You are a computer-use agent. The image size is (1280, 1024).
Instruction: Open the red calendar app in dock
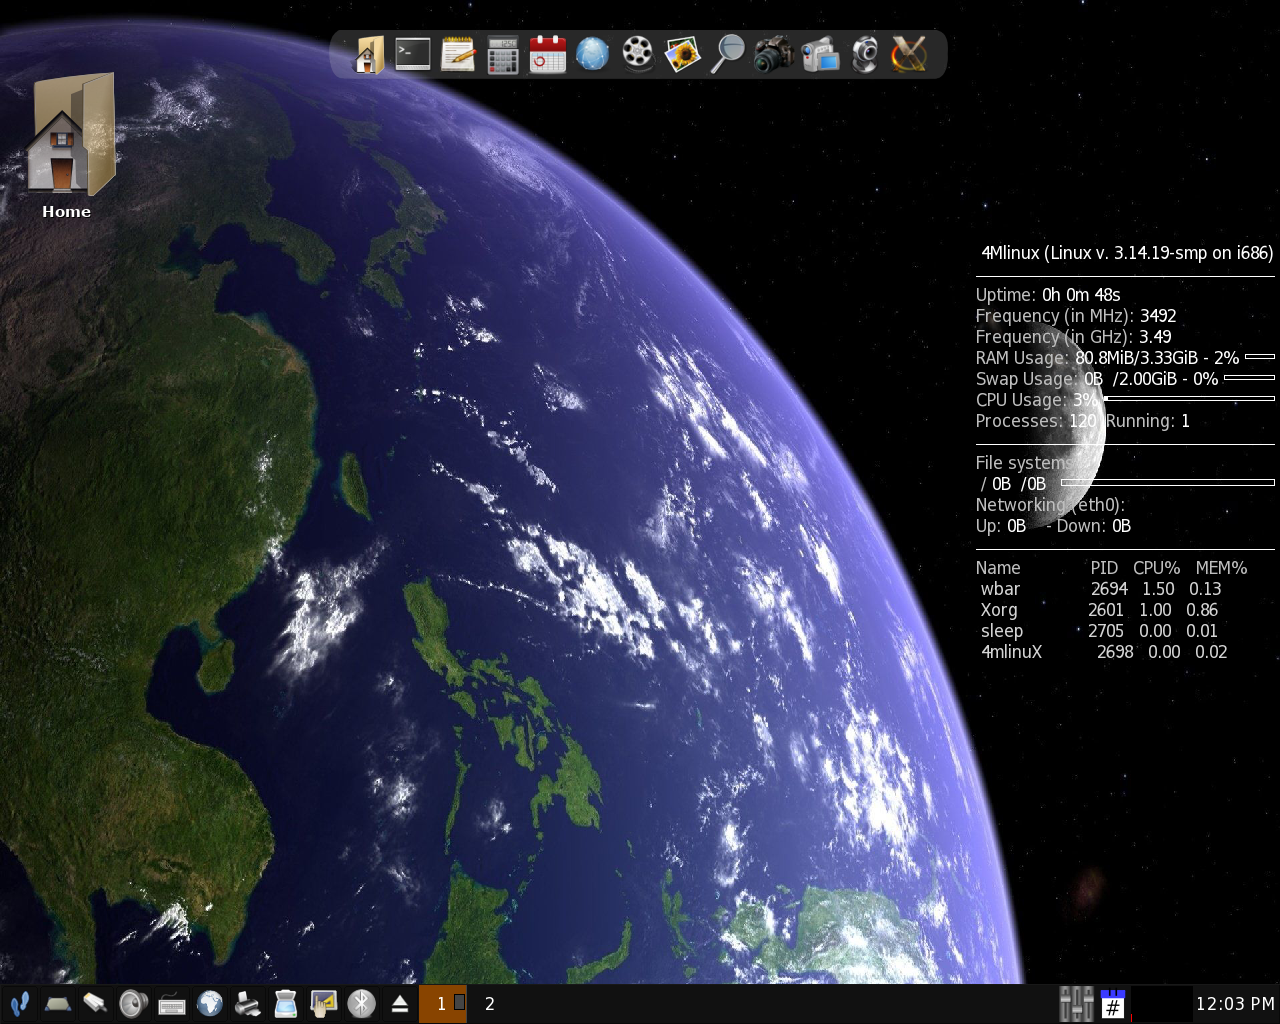tap(547, 53)
